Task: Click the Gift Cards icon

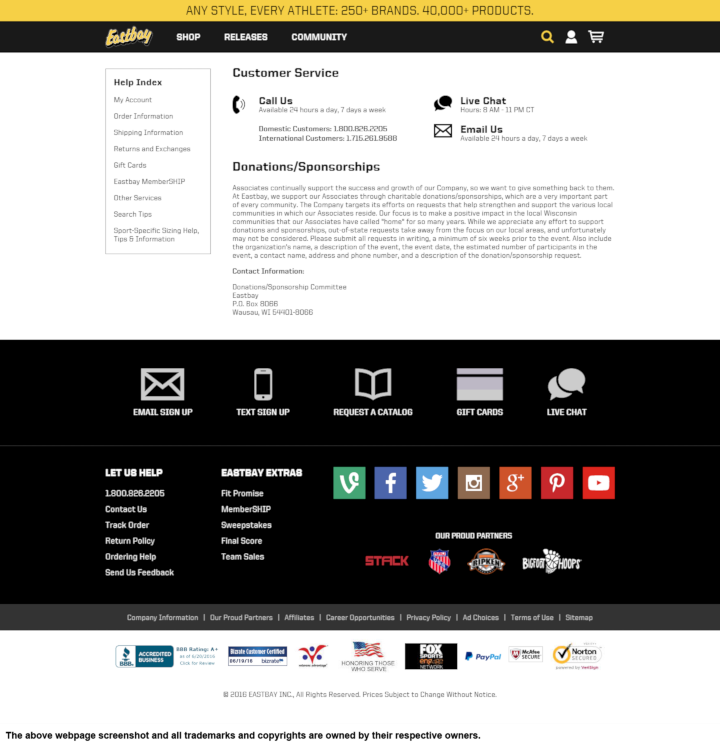Action: click(479, 384)
